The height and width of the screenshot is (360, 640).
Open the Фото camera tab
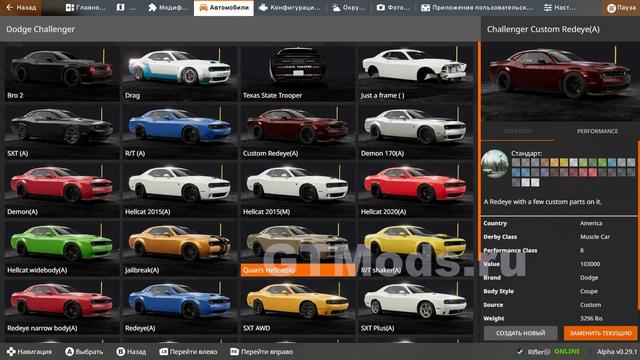393,8
